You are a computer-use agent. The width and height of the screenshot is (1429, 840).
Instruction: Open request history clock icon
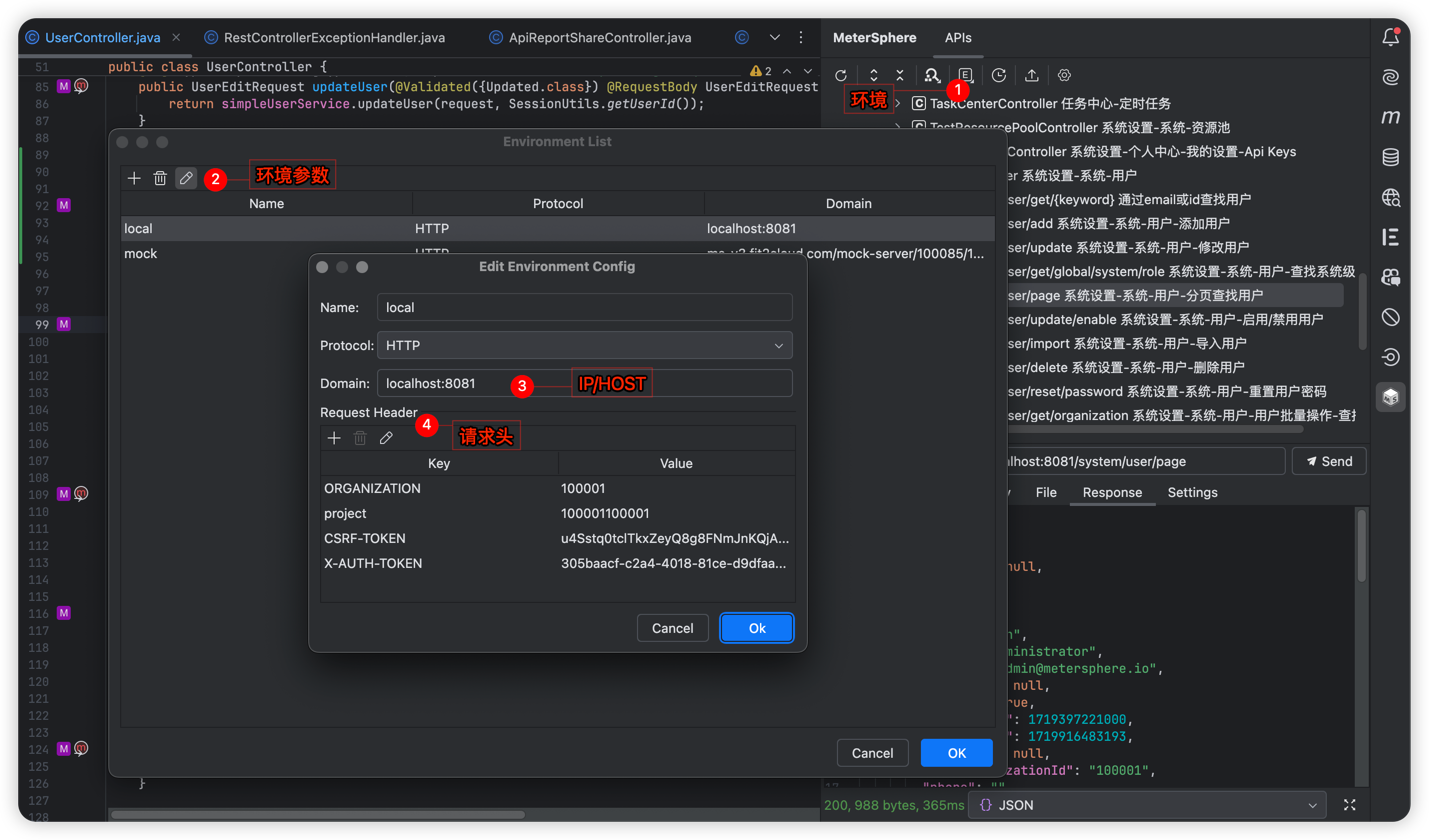998,75
